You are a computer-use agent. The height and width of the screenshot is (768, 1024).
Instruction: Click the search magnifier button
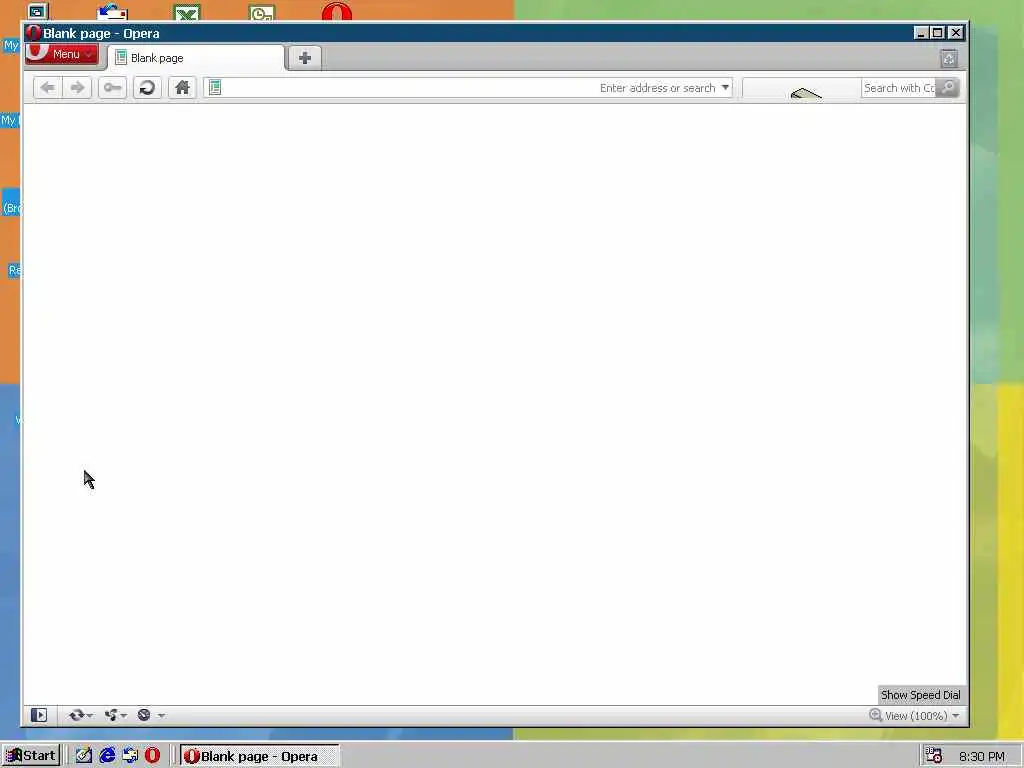pos(947,88)
